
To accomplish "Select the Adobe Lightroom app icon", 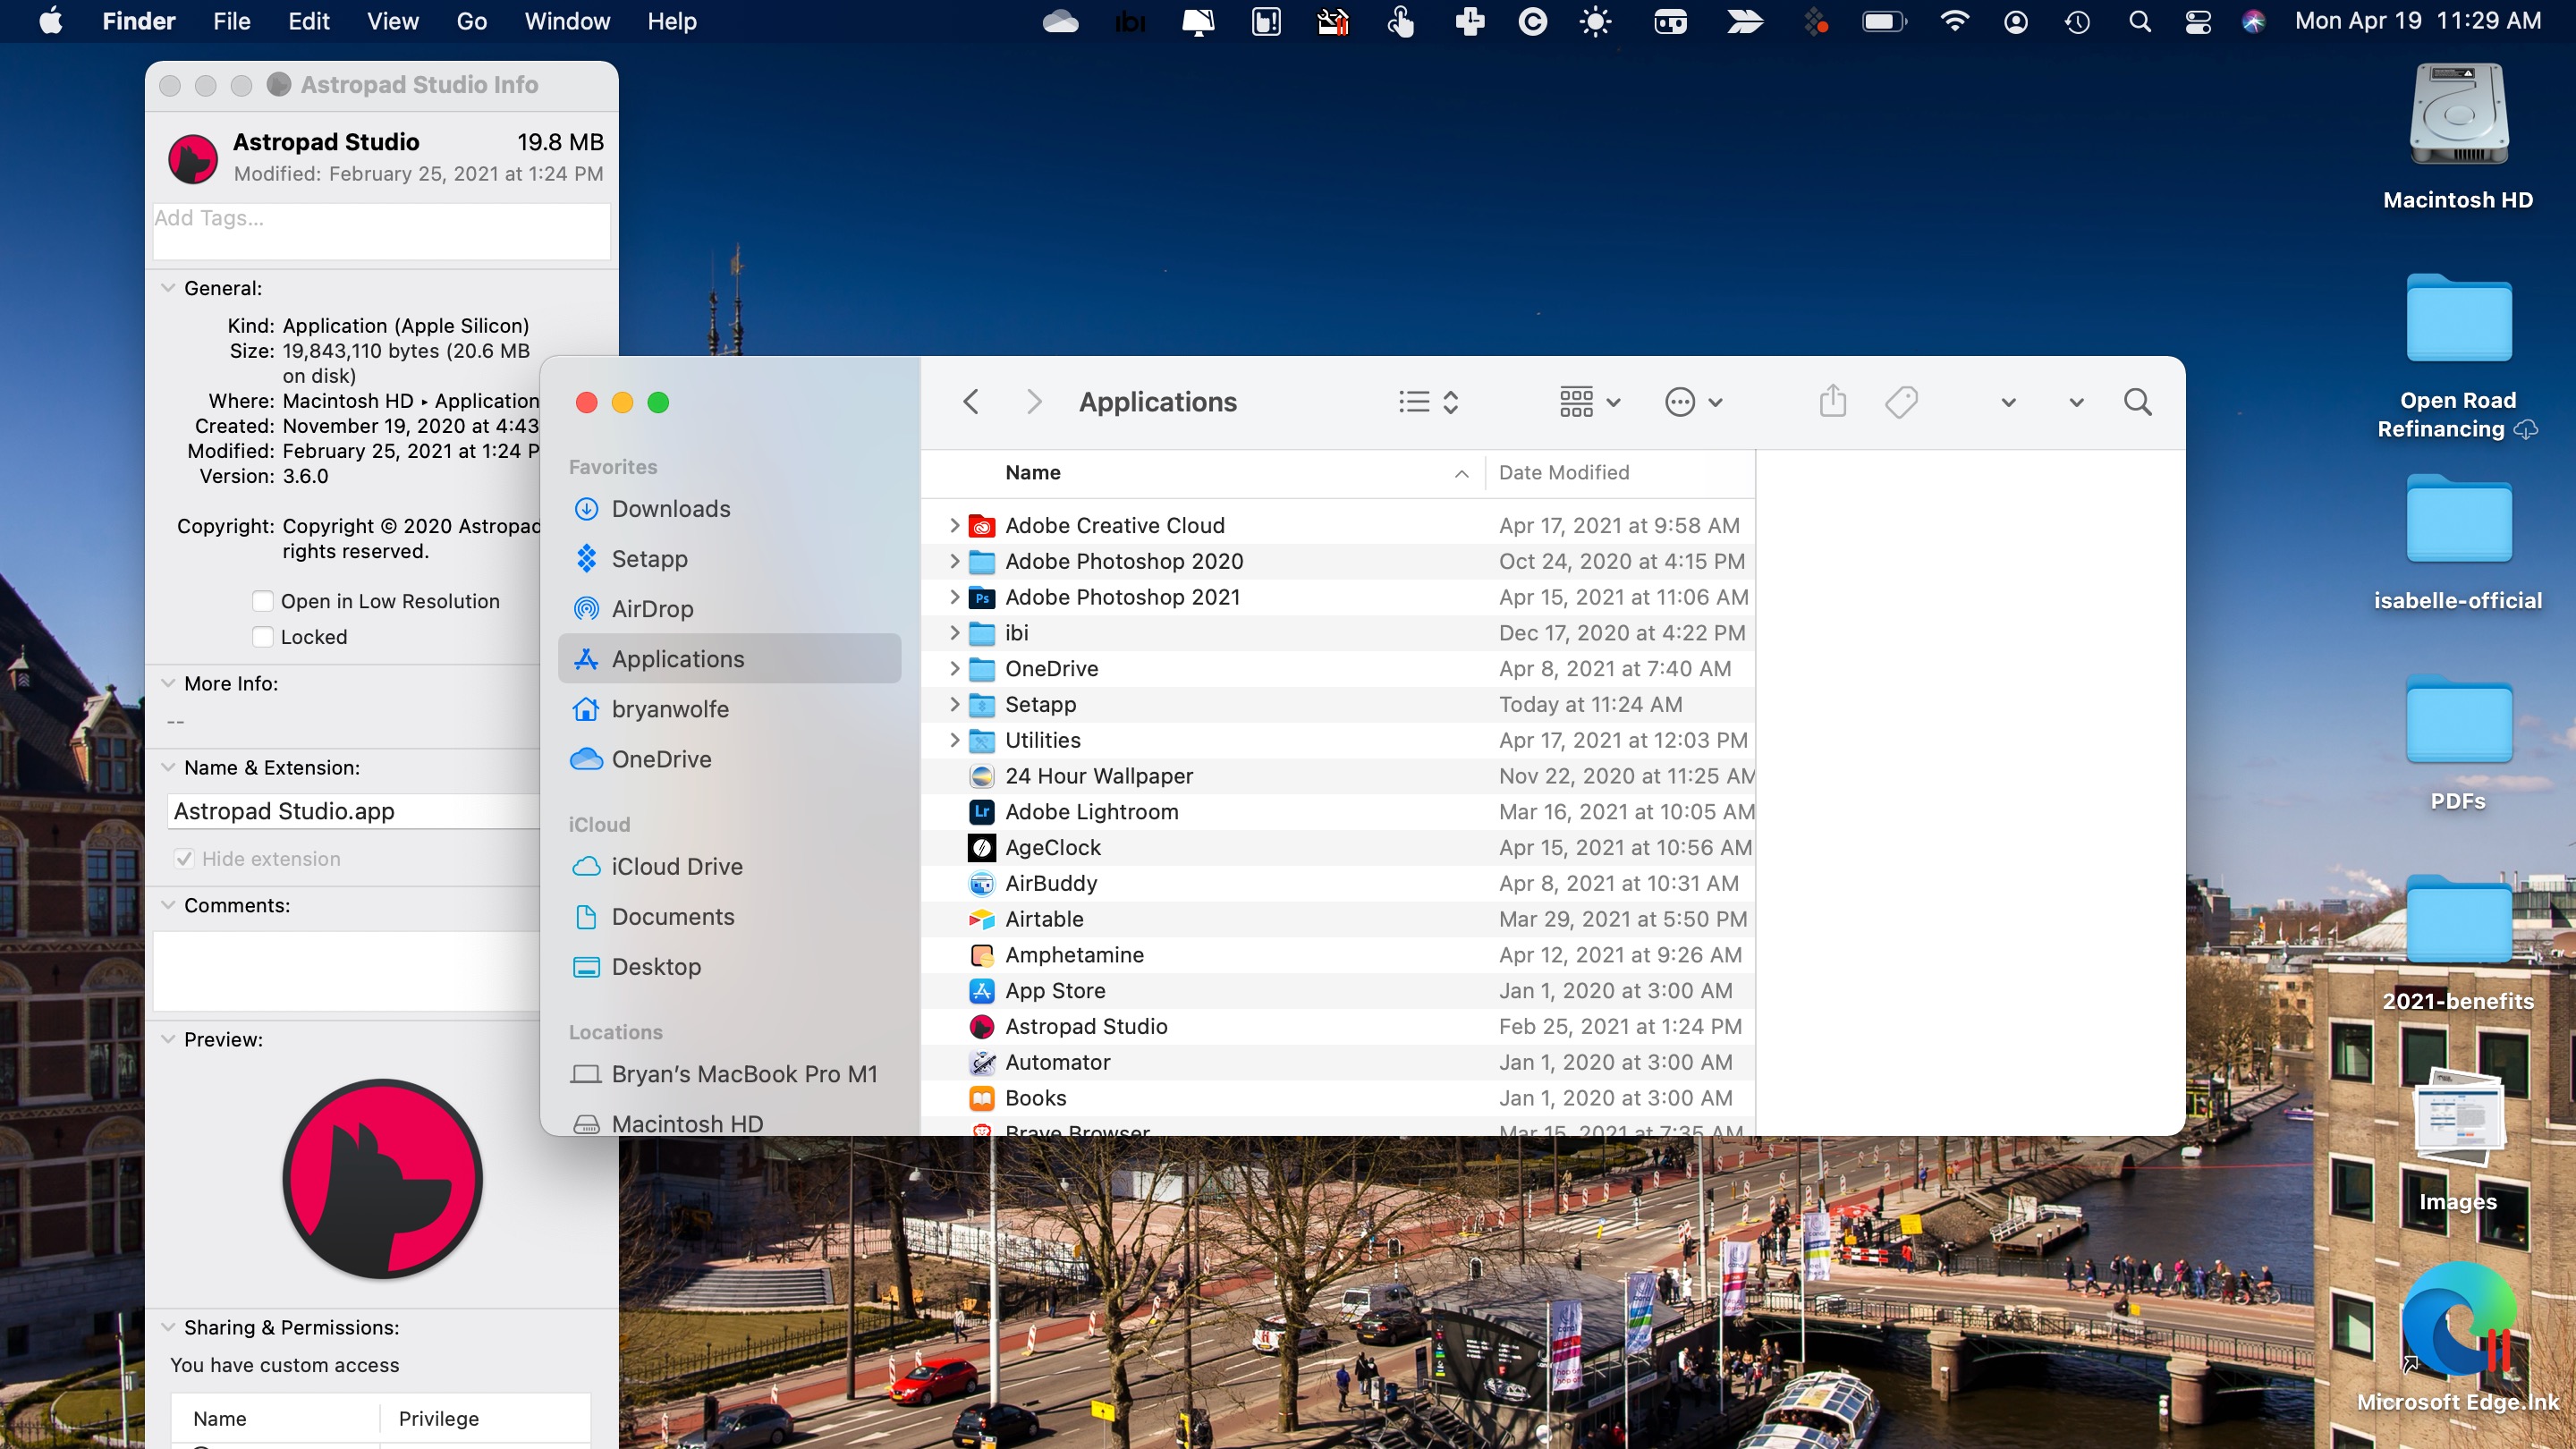I will tap(982, 812).
